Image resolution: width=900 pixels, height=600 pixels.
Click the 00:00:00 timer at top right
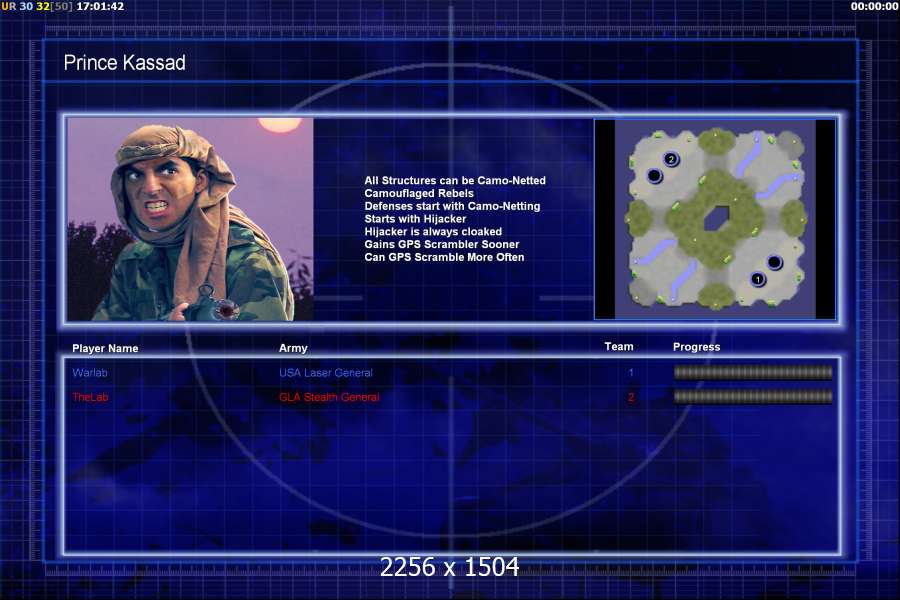(874, 6)
